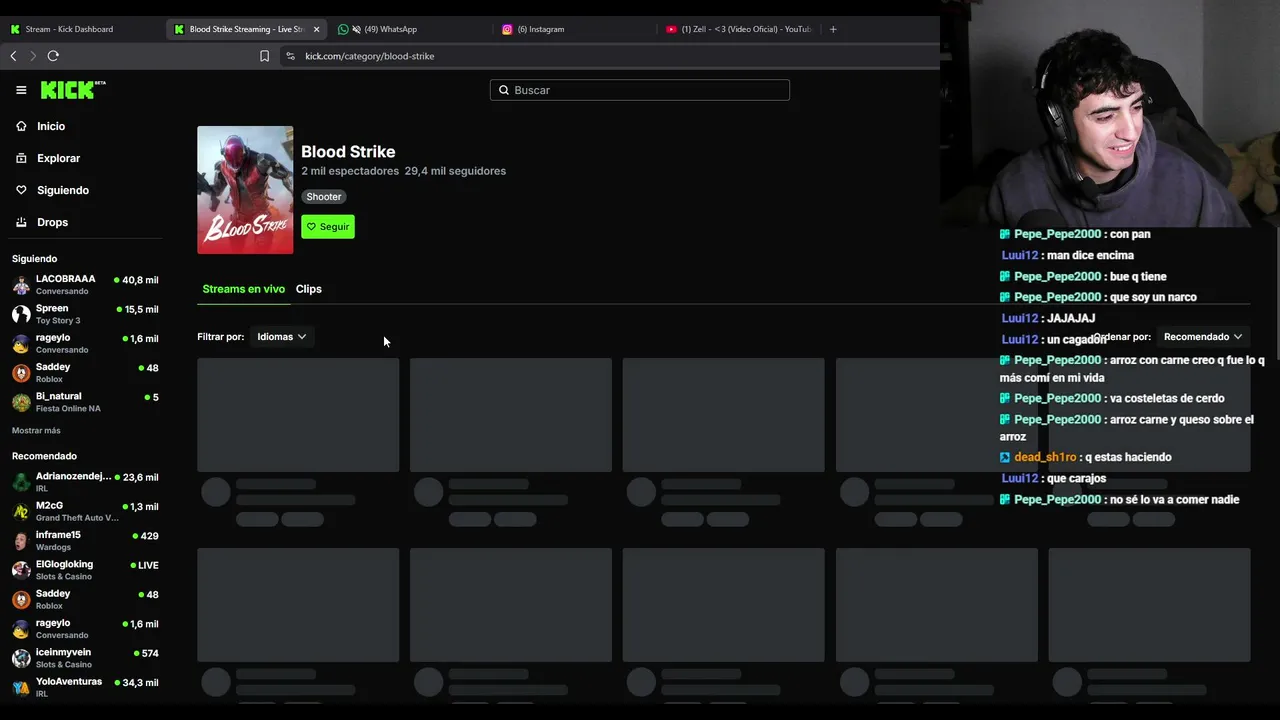This screenshot has width=1280, height=720.
Task: Switch to the Zell YouTube tab
Action: click(738, 29)
